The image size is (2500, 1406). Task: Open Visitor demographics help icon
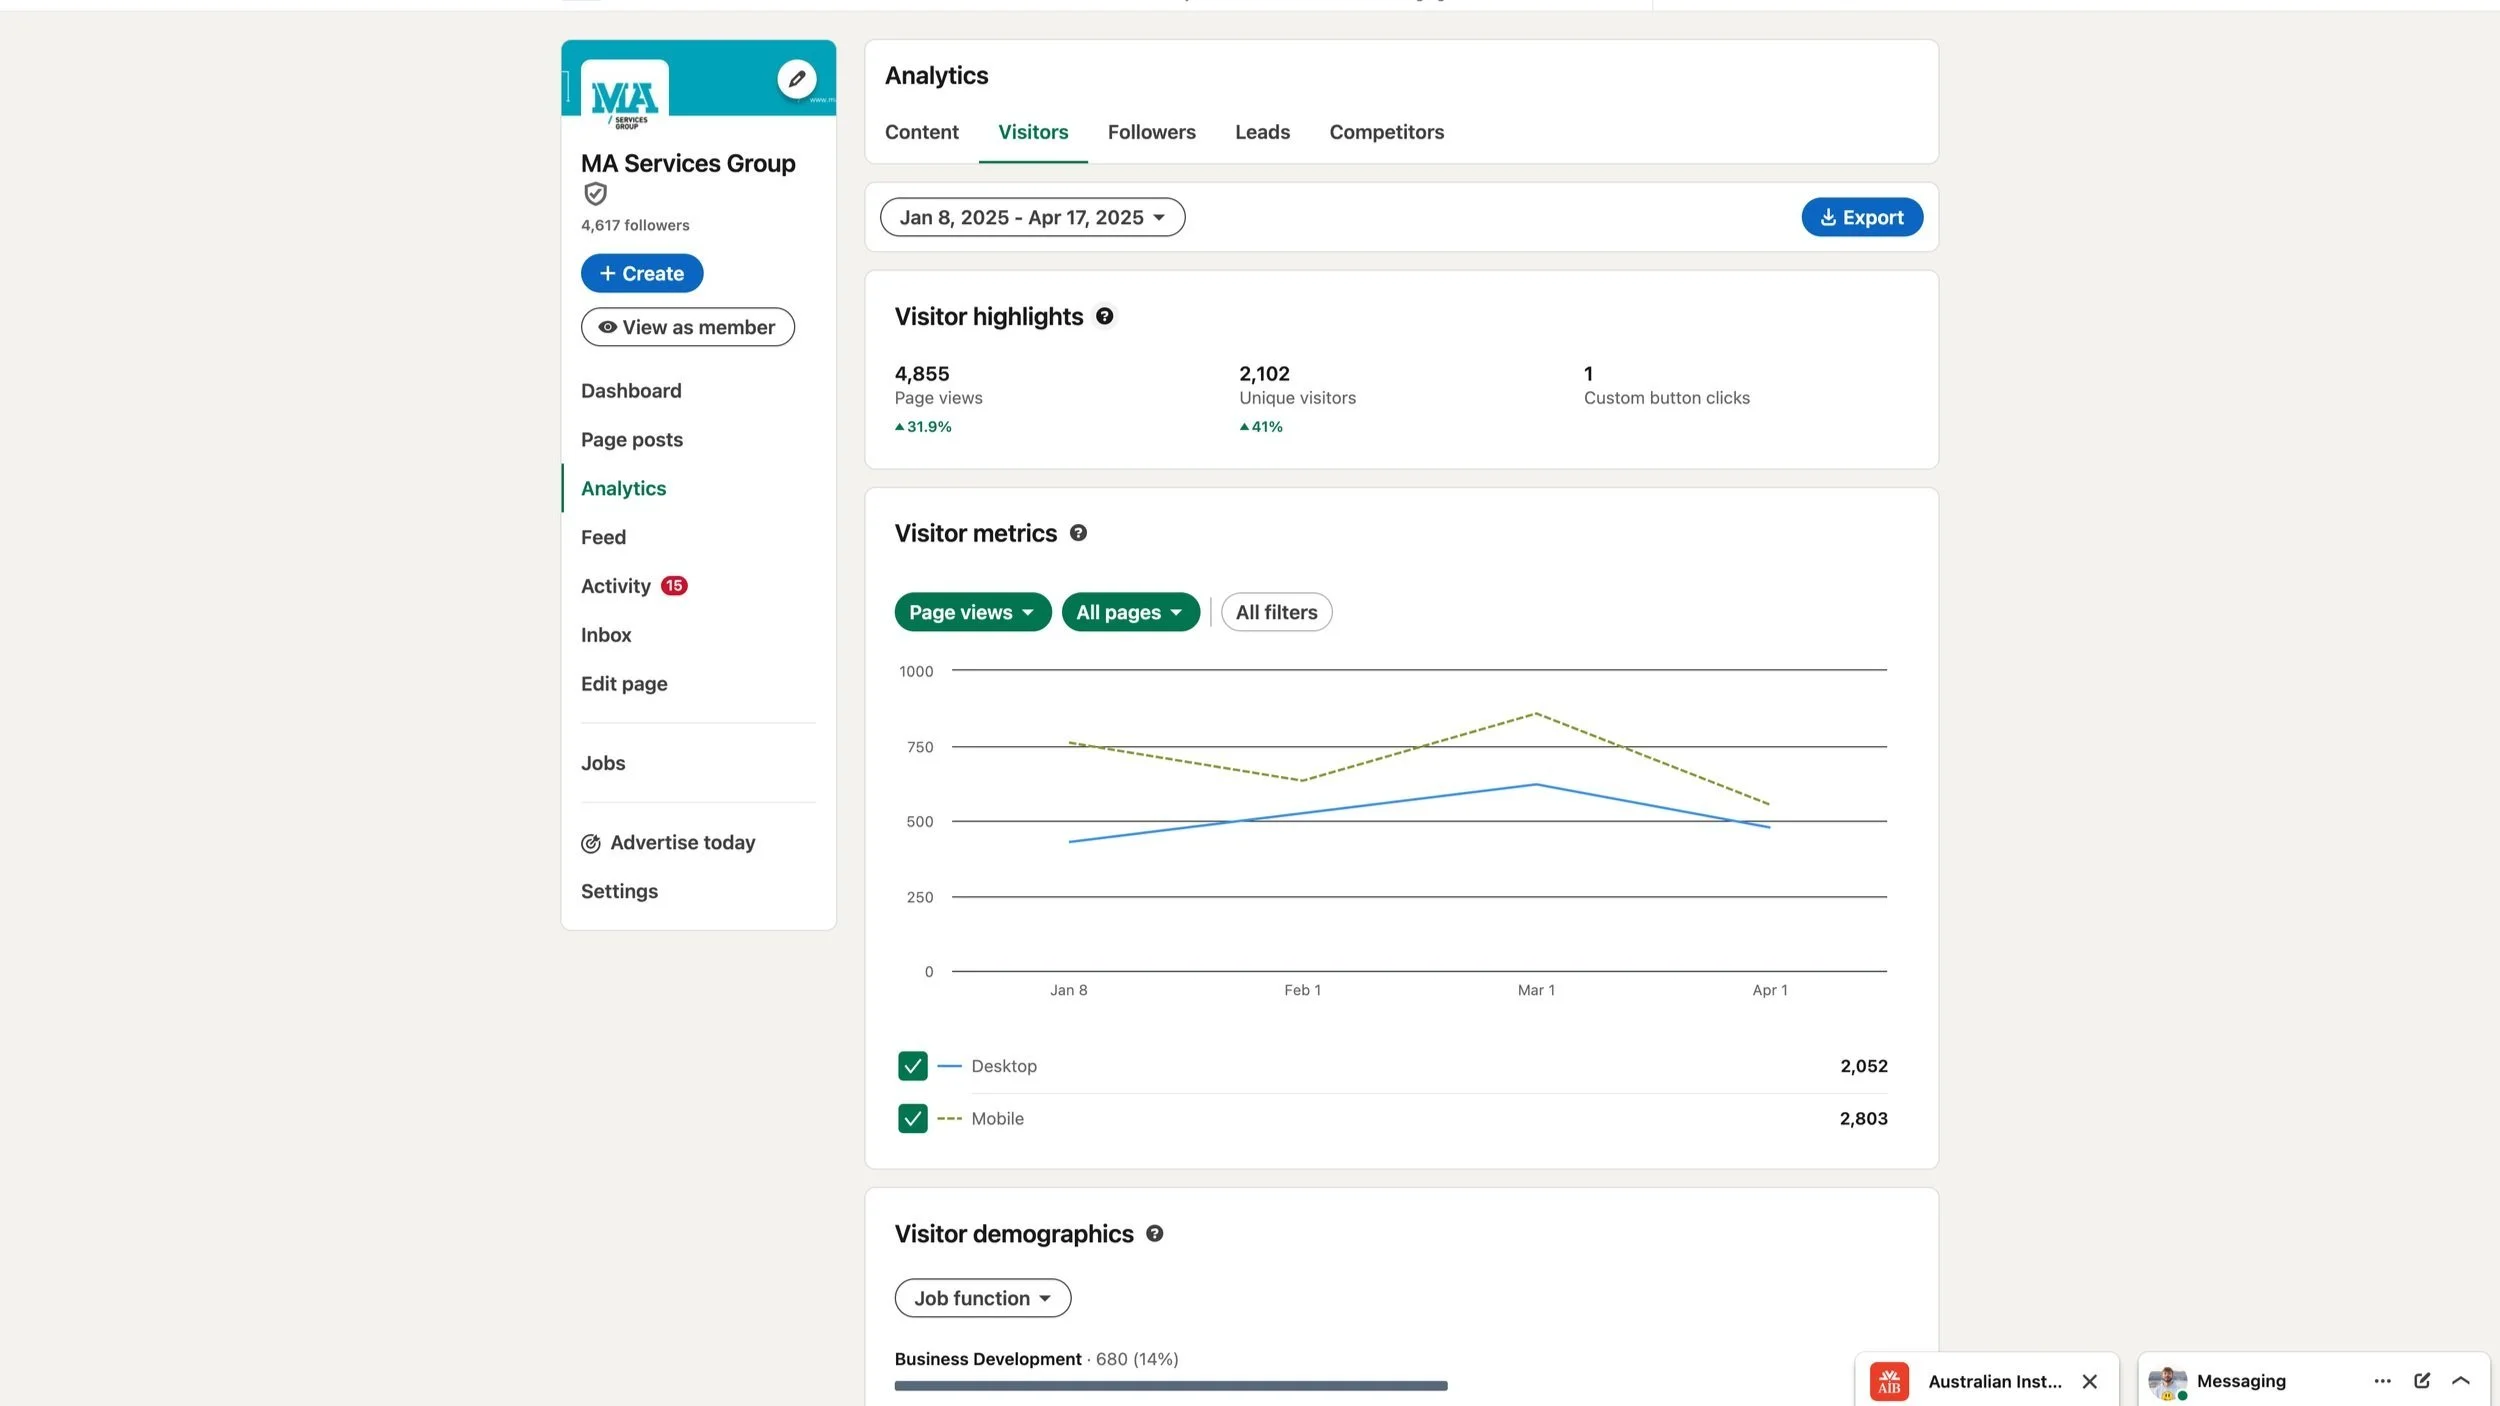(1154, 1234)
